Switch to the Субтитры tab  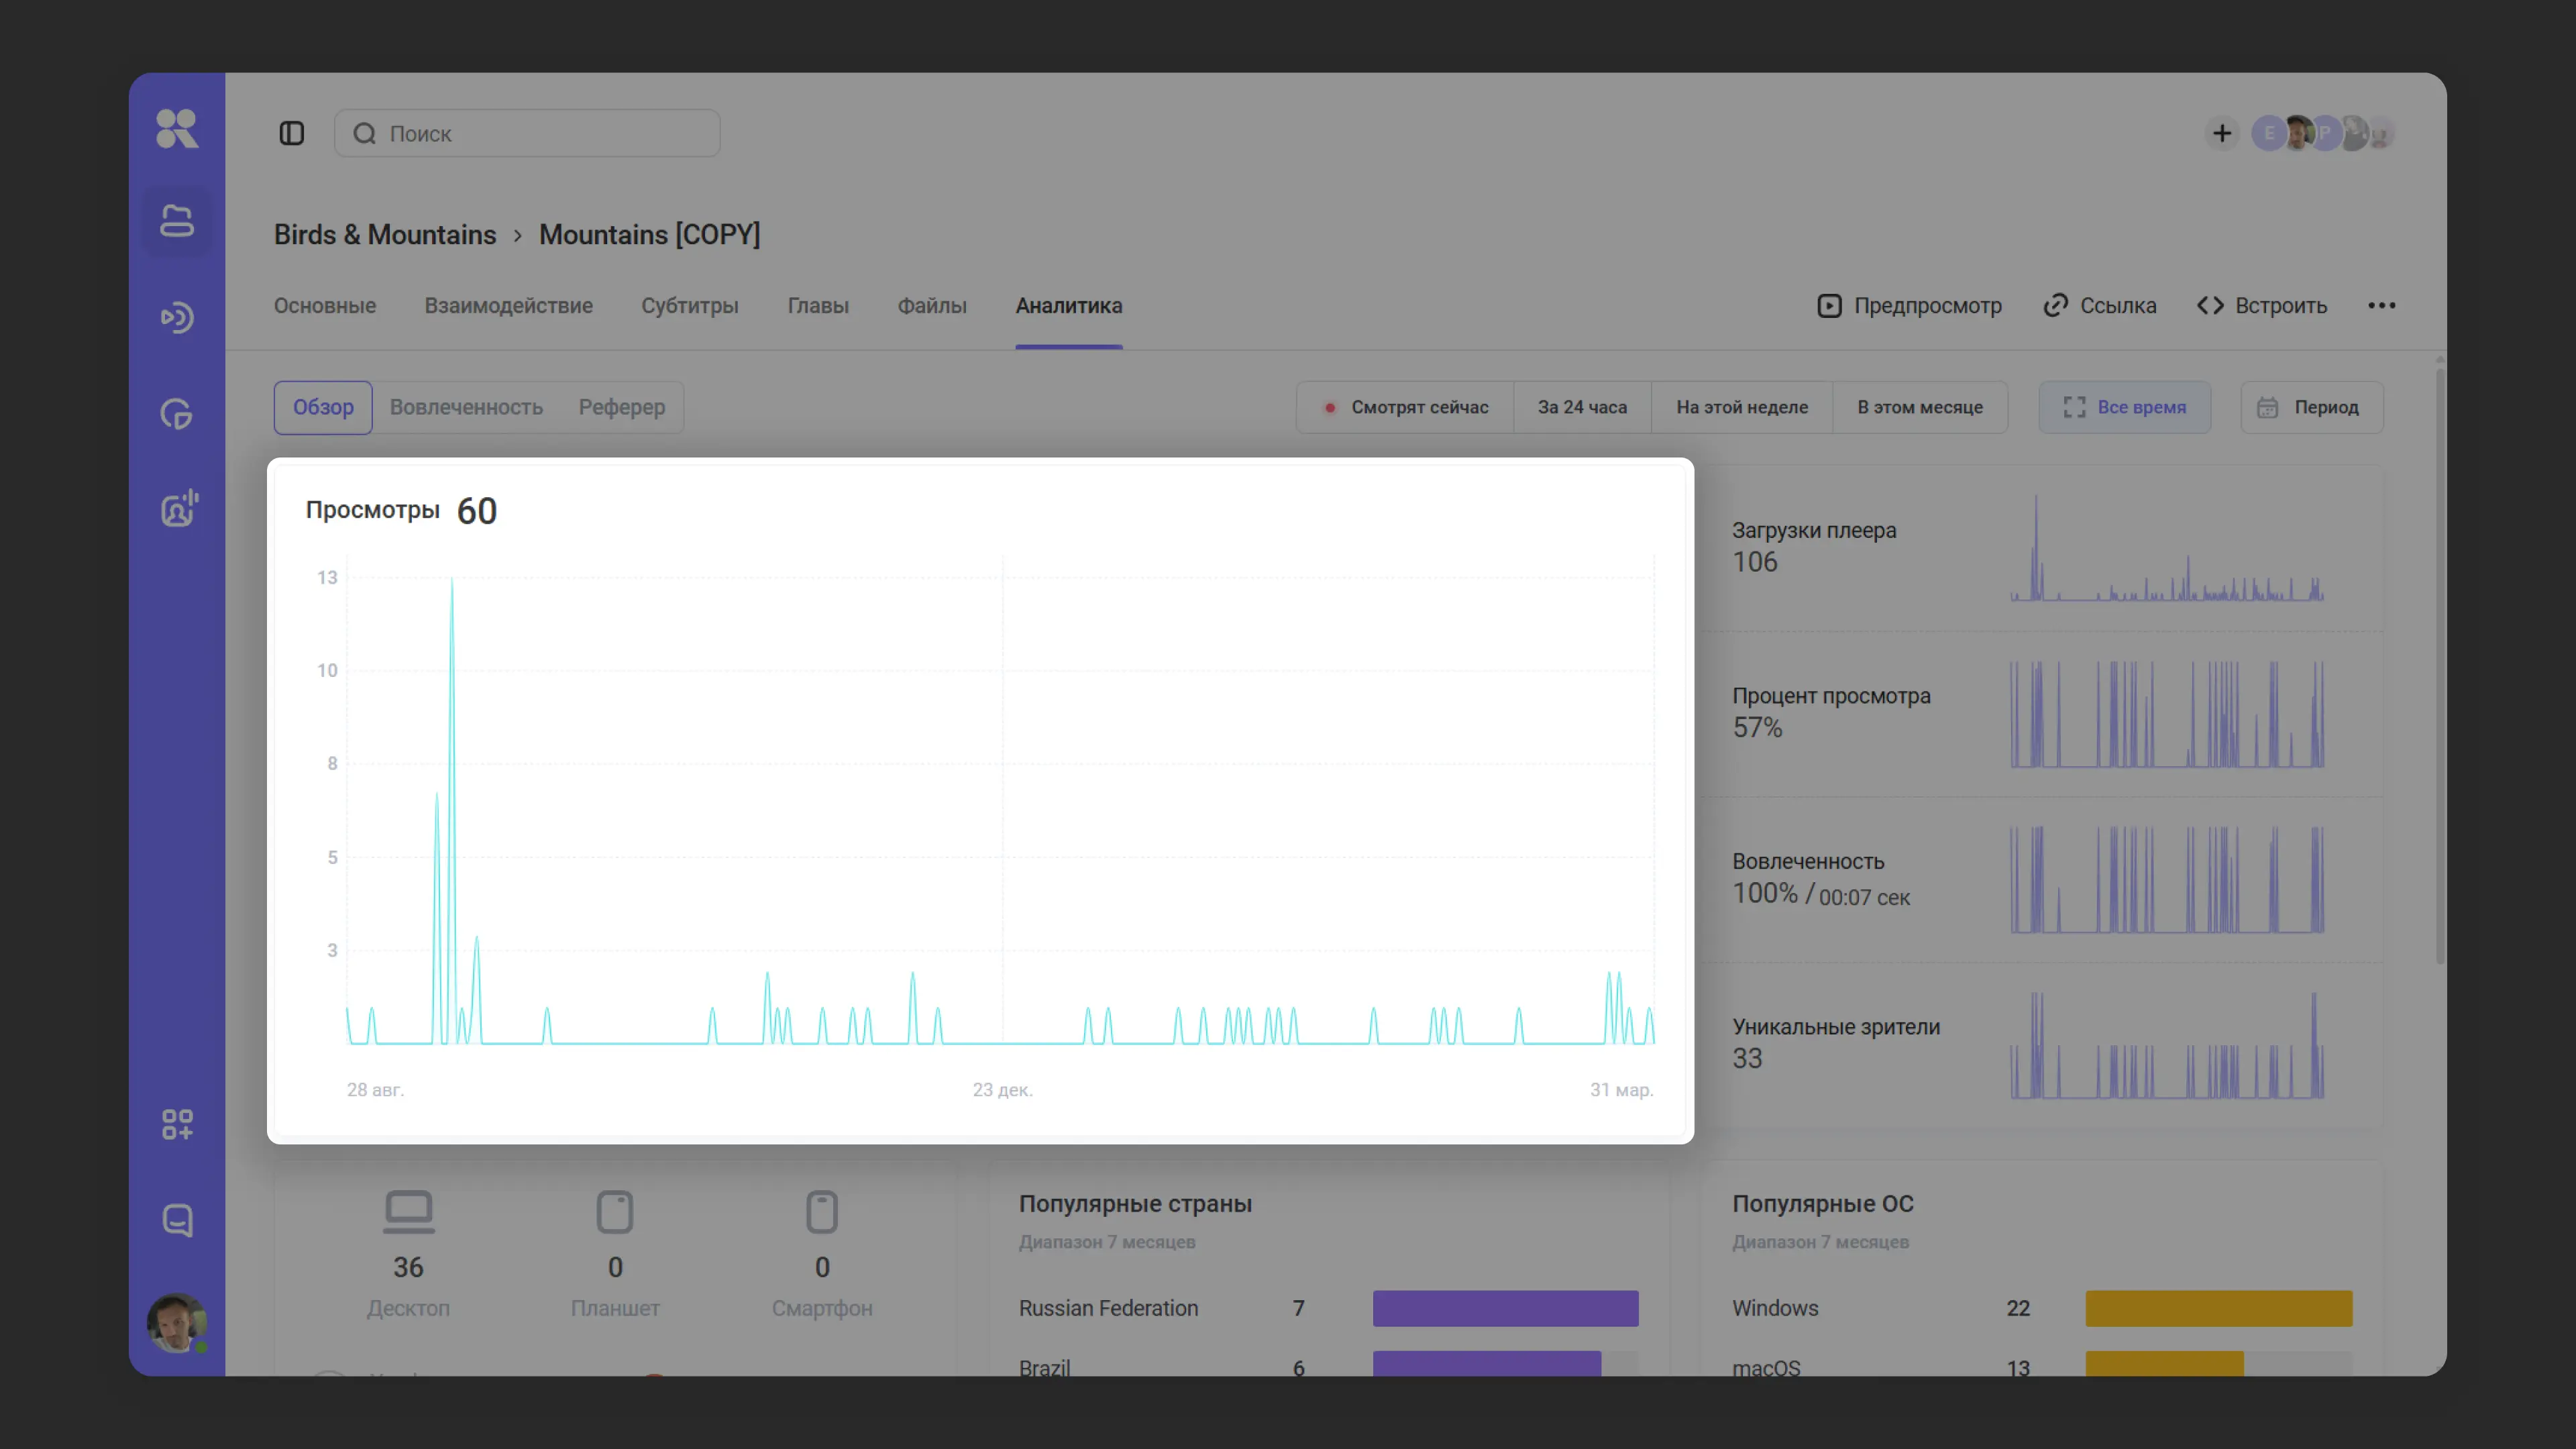(689, 306)
